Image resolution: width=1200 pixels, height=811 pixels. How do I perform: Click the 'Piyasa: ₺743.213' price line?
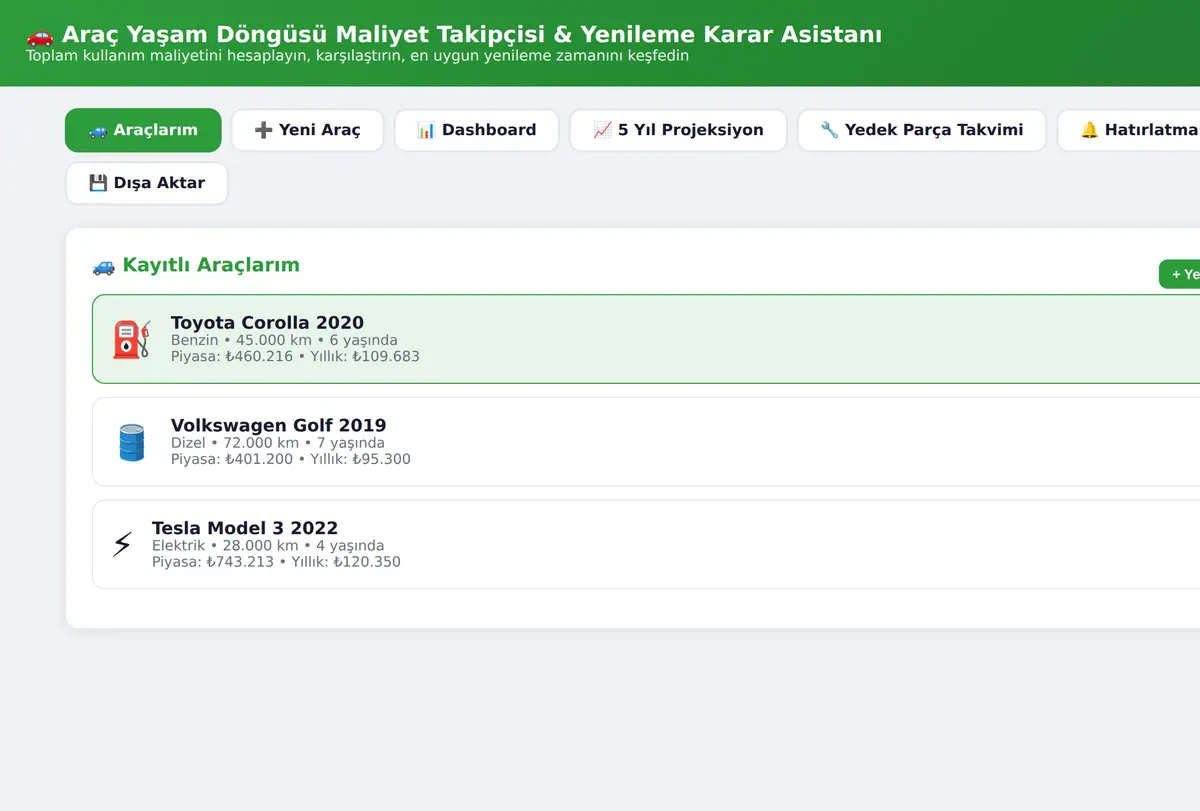276,563
